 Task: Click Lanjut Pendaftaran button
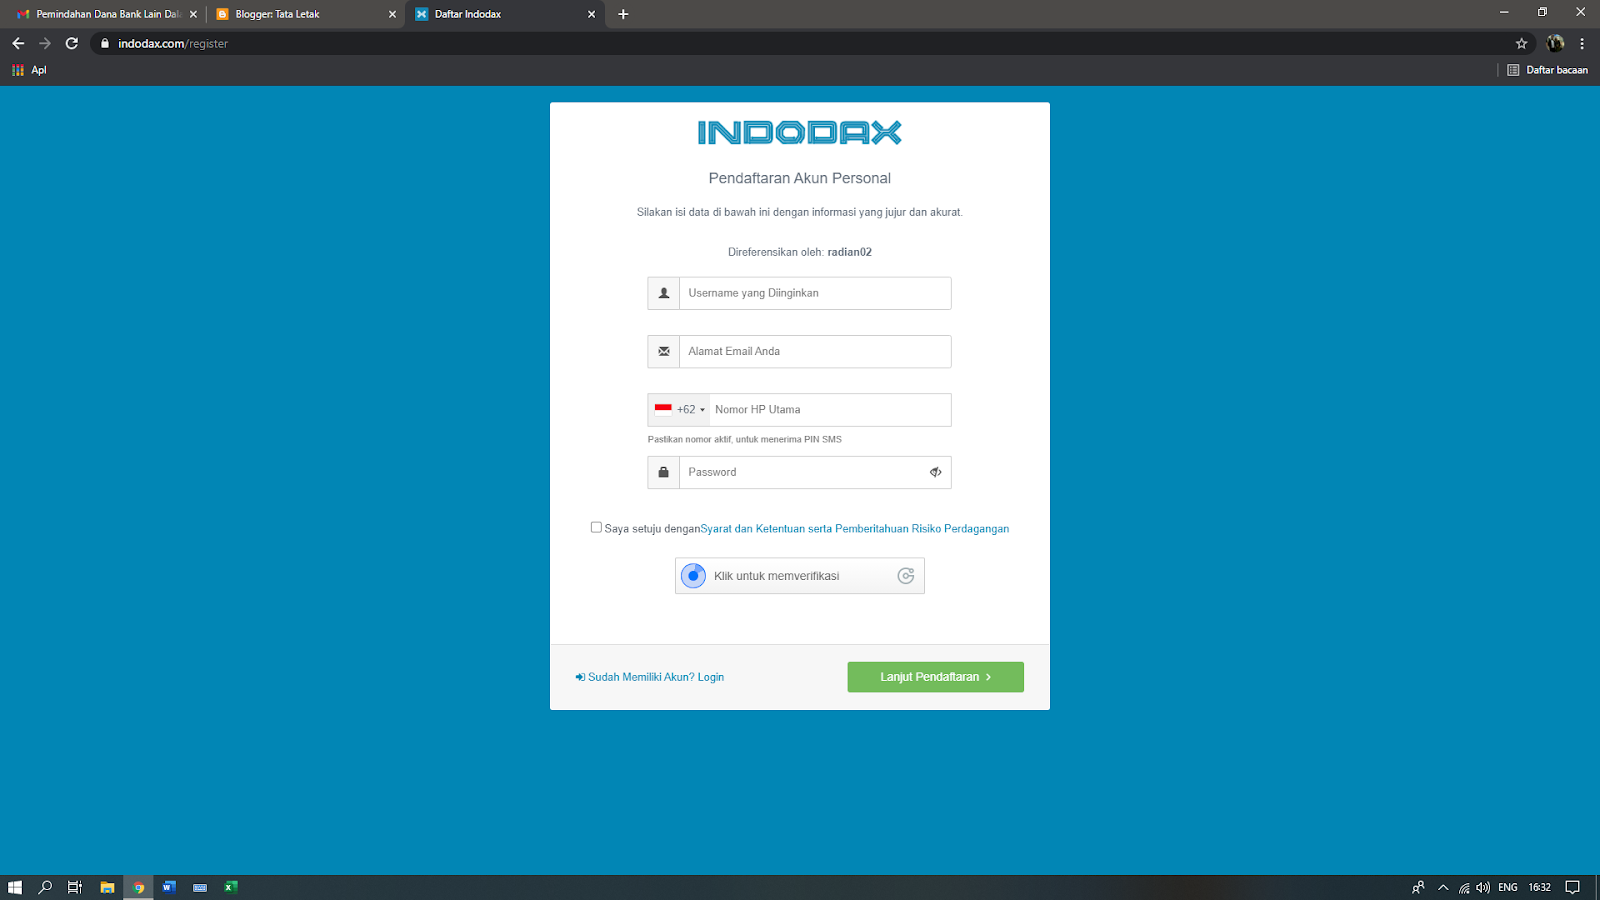(x=936, y=677)
